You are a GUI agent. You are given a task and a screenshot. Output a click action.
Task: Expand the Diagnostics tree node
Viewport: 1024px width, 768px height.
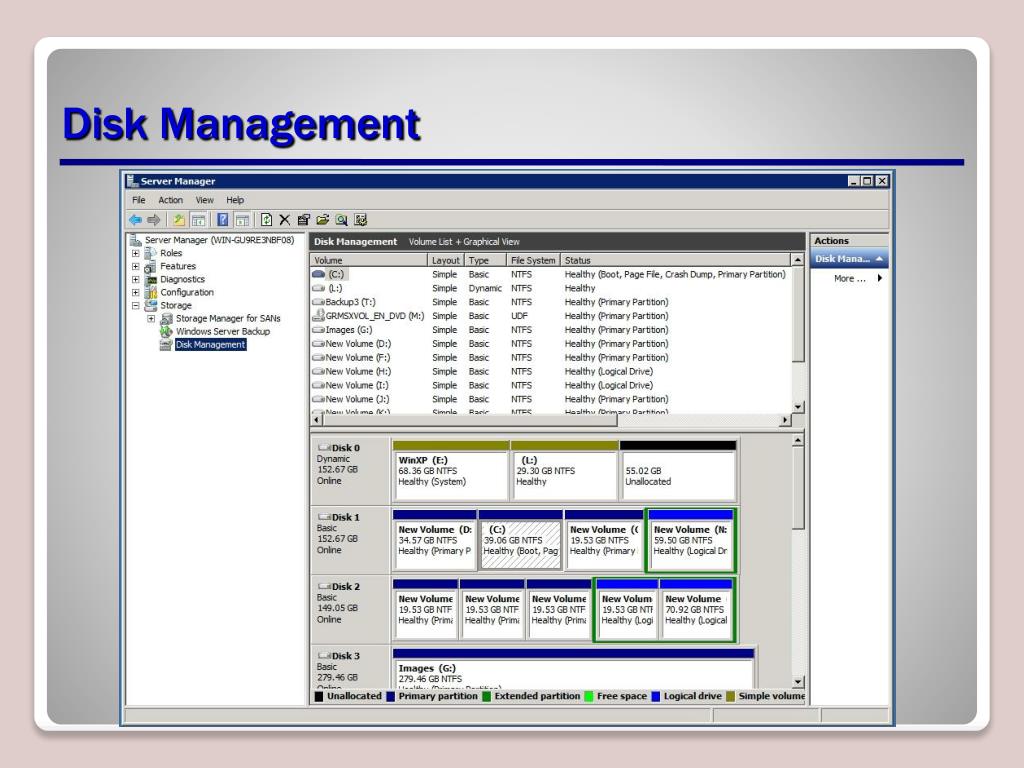[x=135, y=280]
